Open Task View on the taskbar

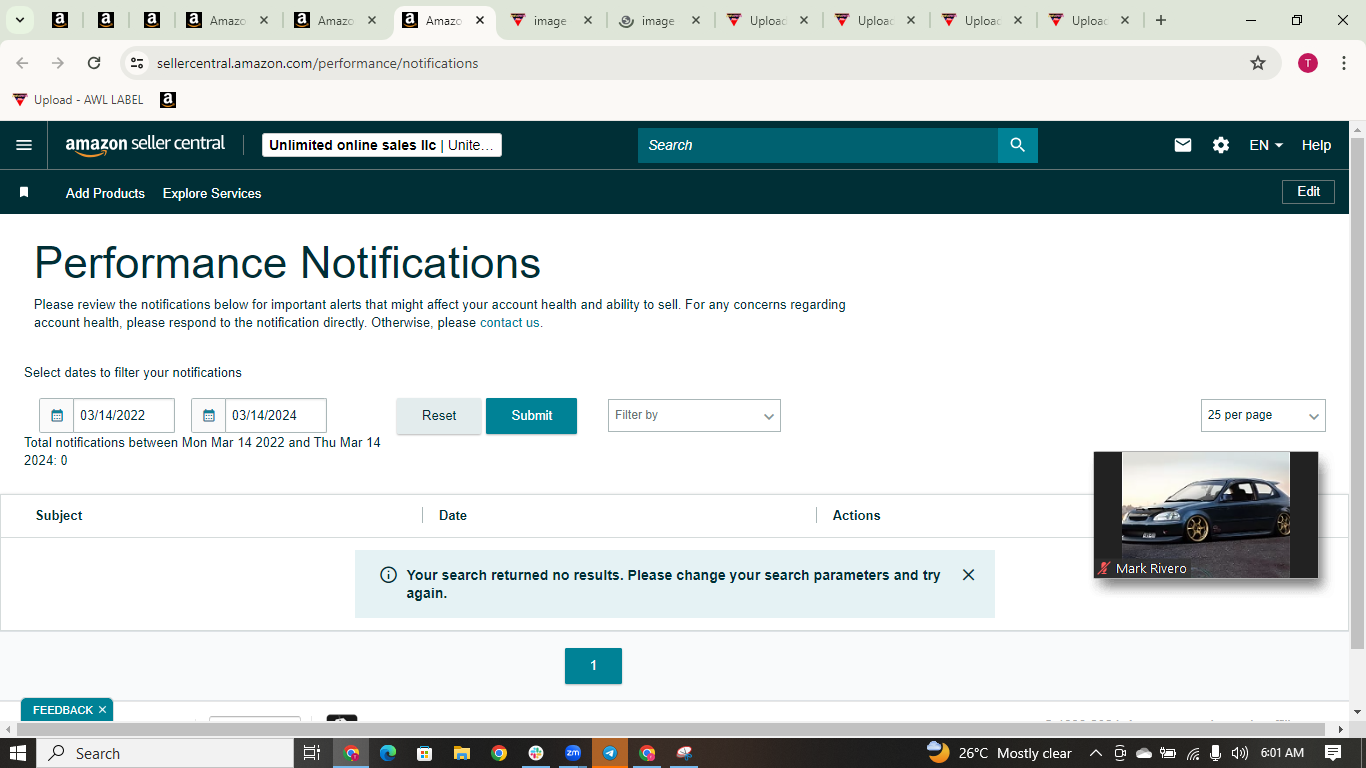[311, 753]
